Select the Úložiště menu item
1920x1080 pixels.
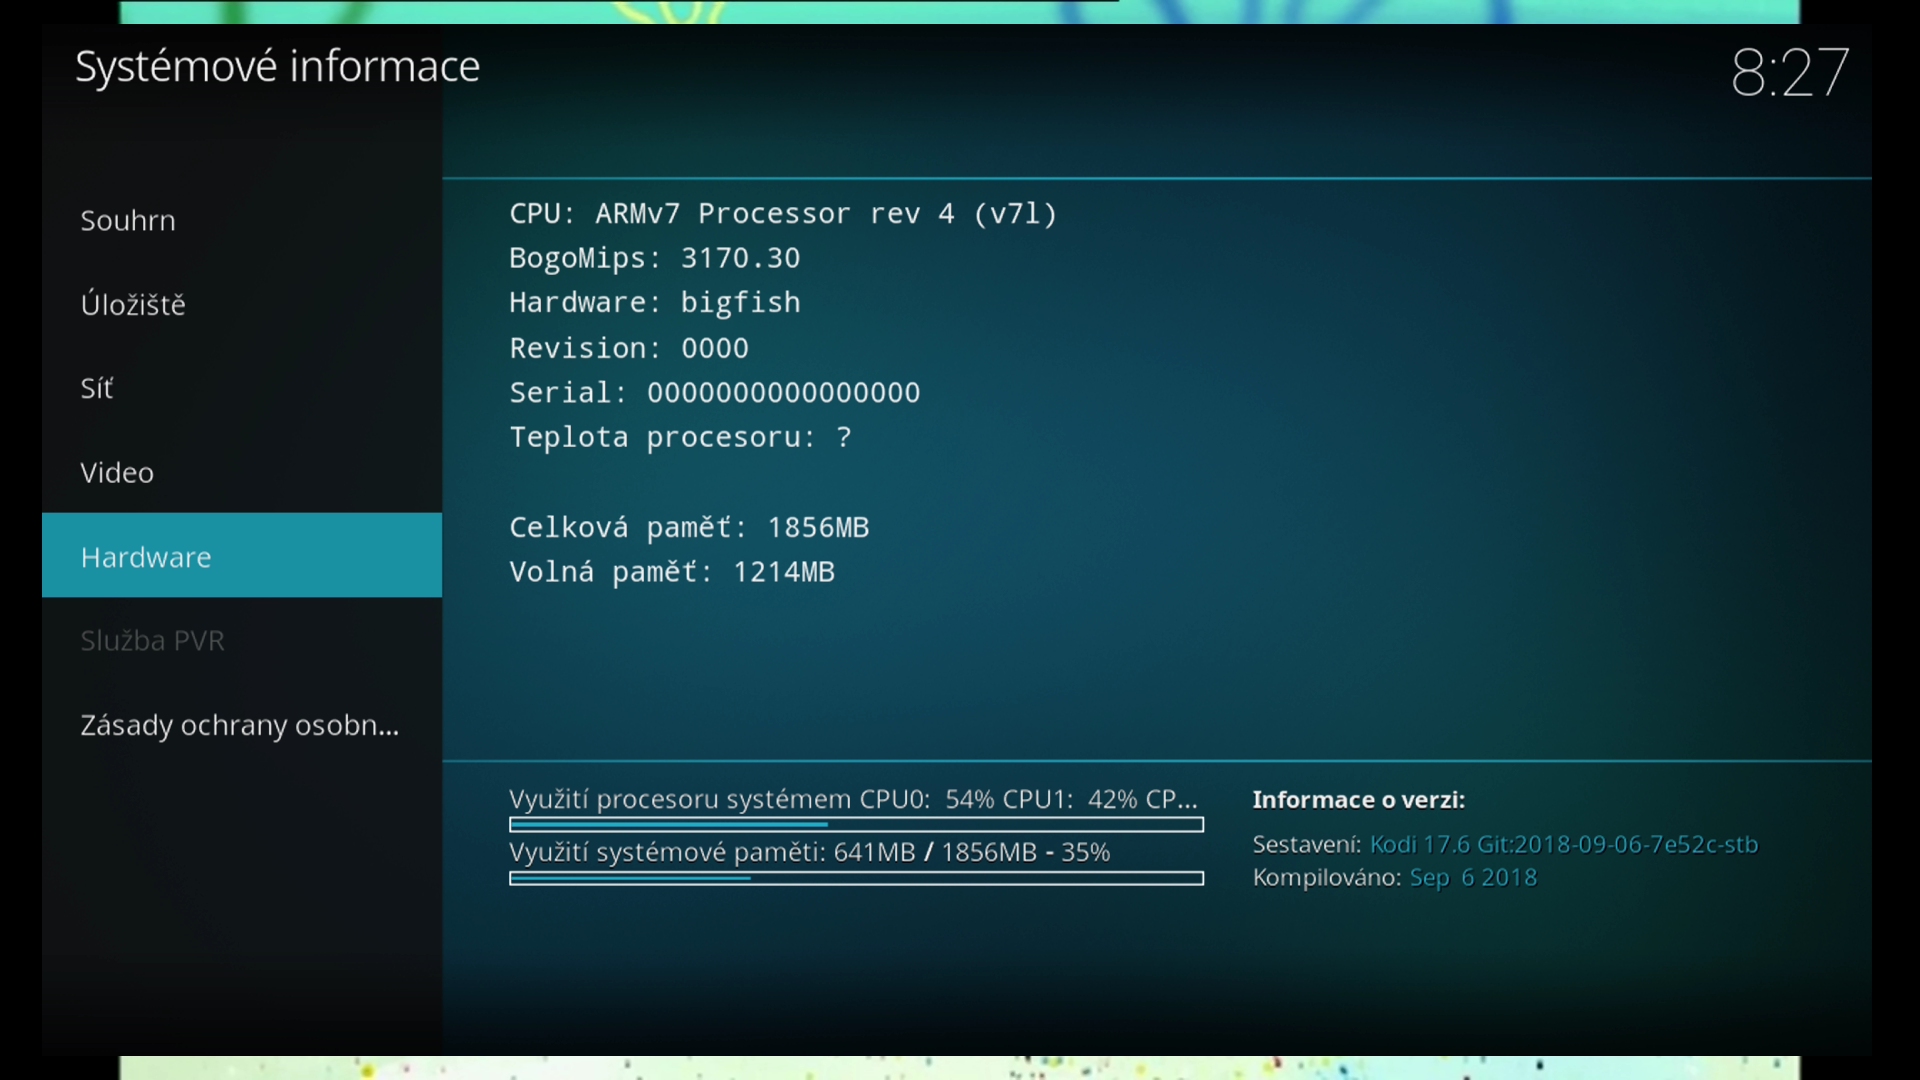[133, 304]
